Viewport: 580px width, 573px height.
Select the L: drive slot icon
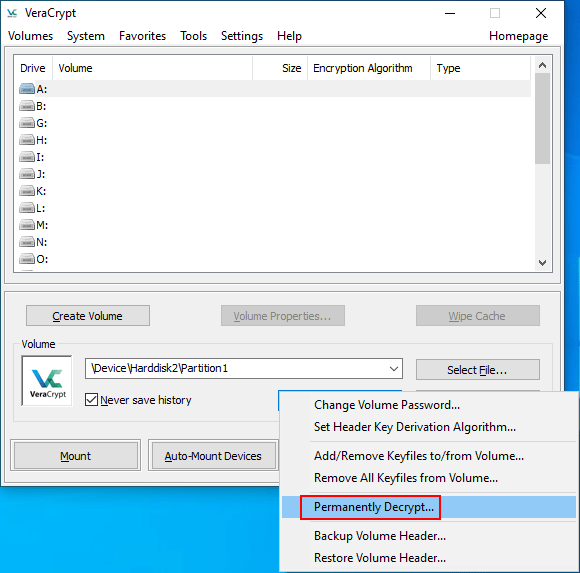(27, 208)
